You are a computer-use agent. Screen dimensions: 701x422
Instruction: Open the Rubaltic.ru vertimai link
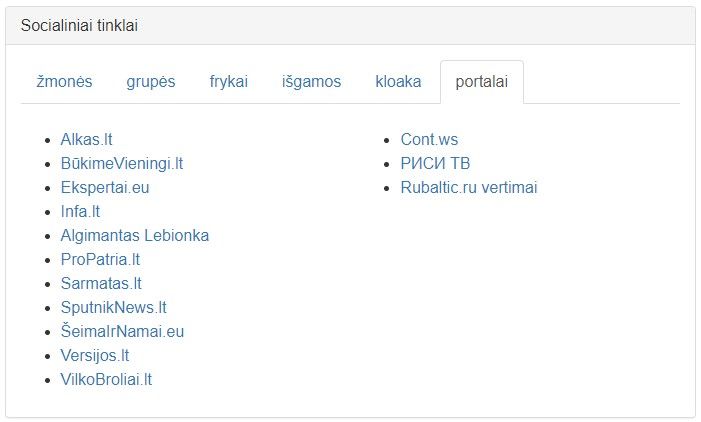(469, 188)
